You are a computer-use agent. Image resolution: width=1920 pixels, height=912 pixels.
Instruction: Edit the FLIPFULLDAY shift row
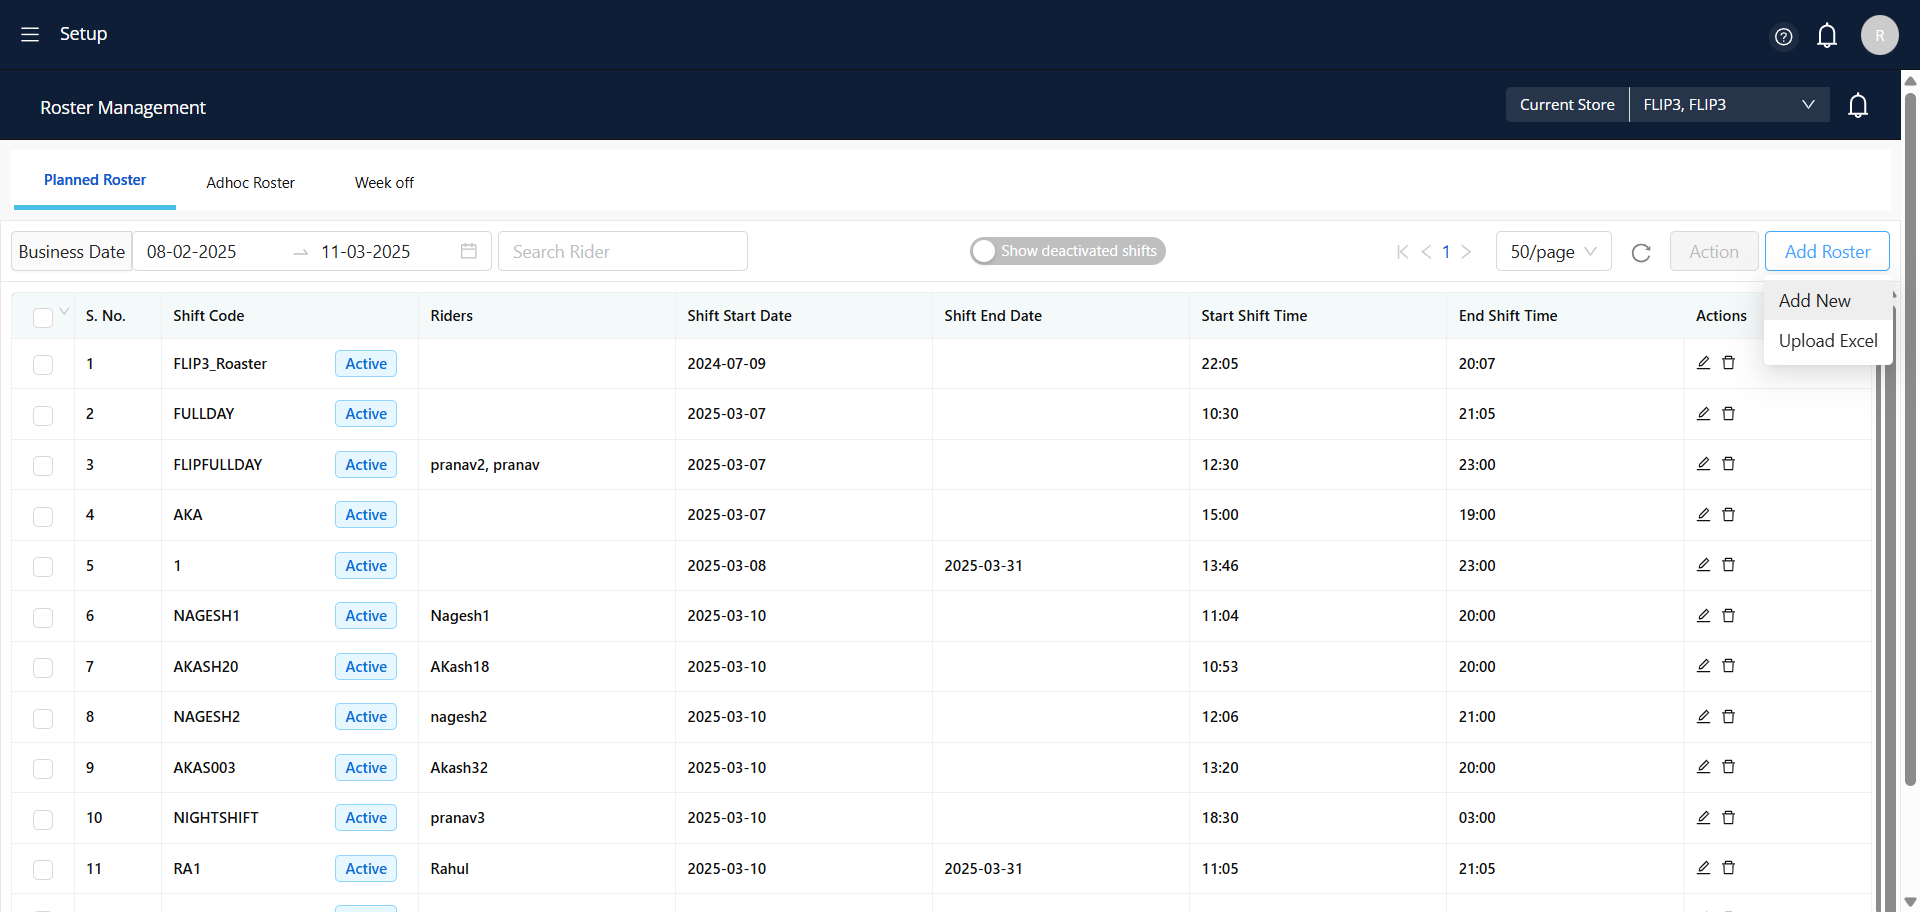[x=1703, y=464]
